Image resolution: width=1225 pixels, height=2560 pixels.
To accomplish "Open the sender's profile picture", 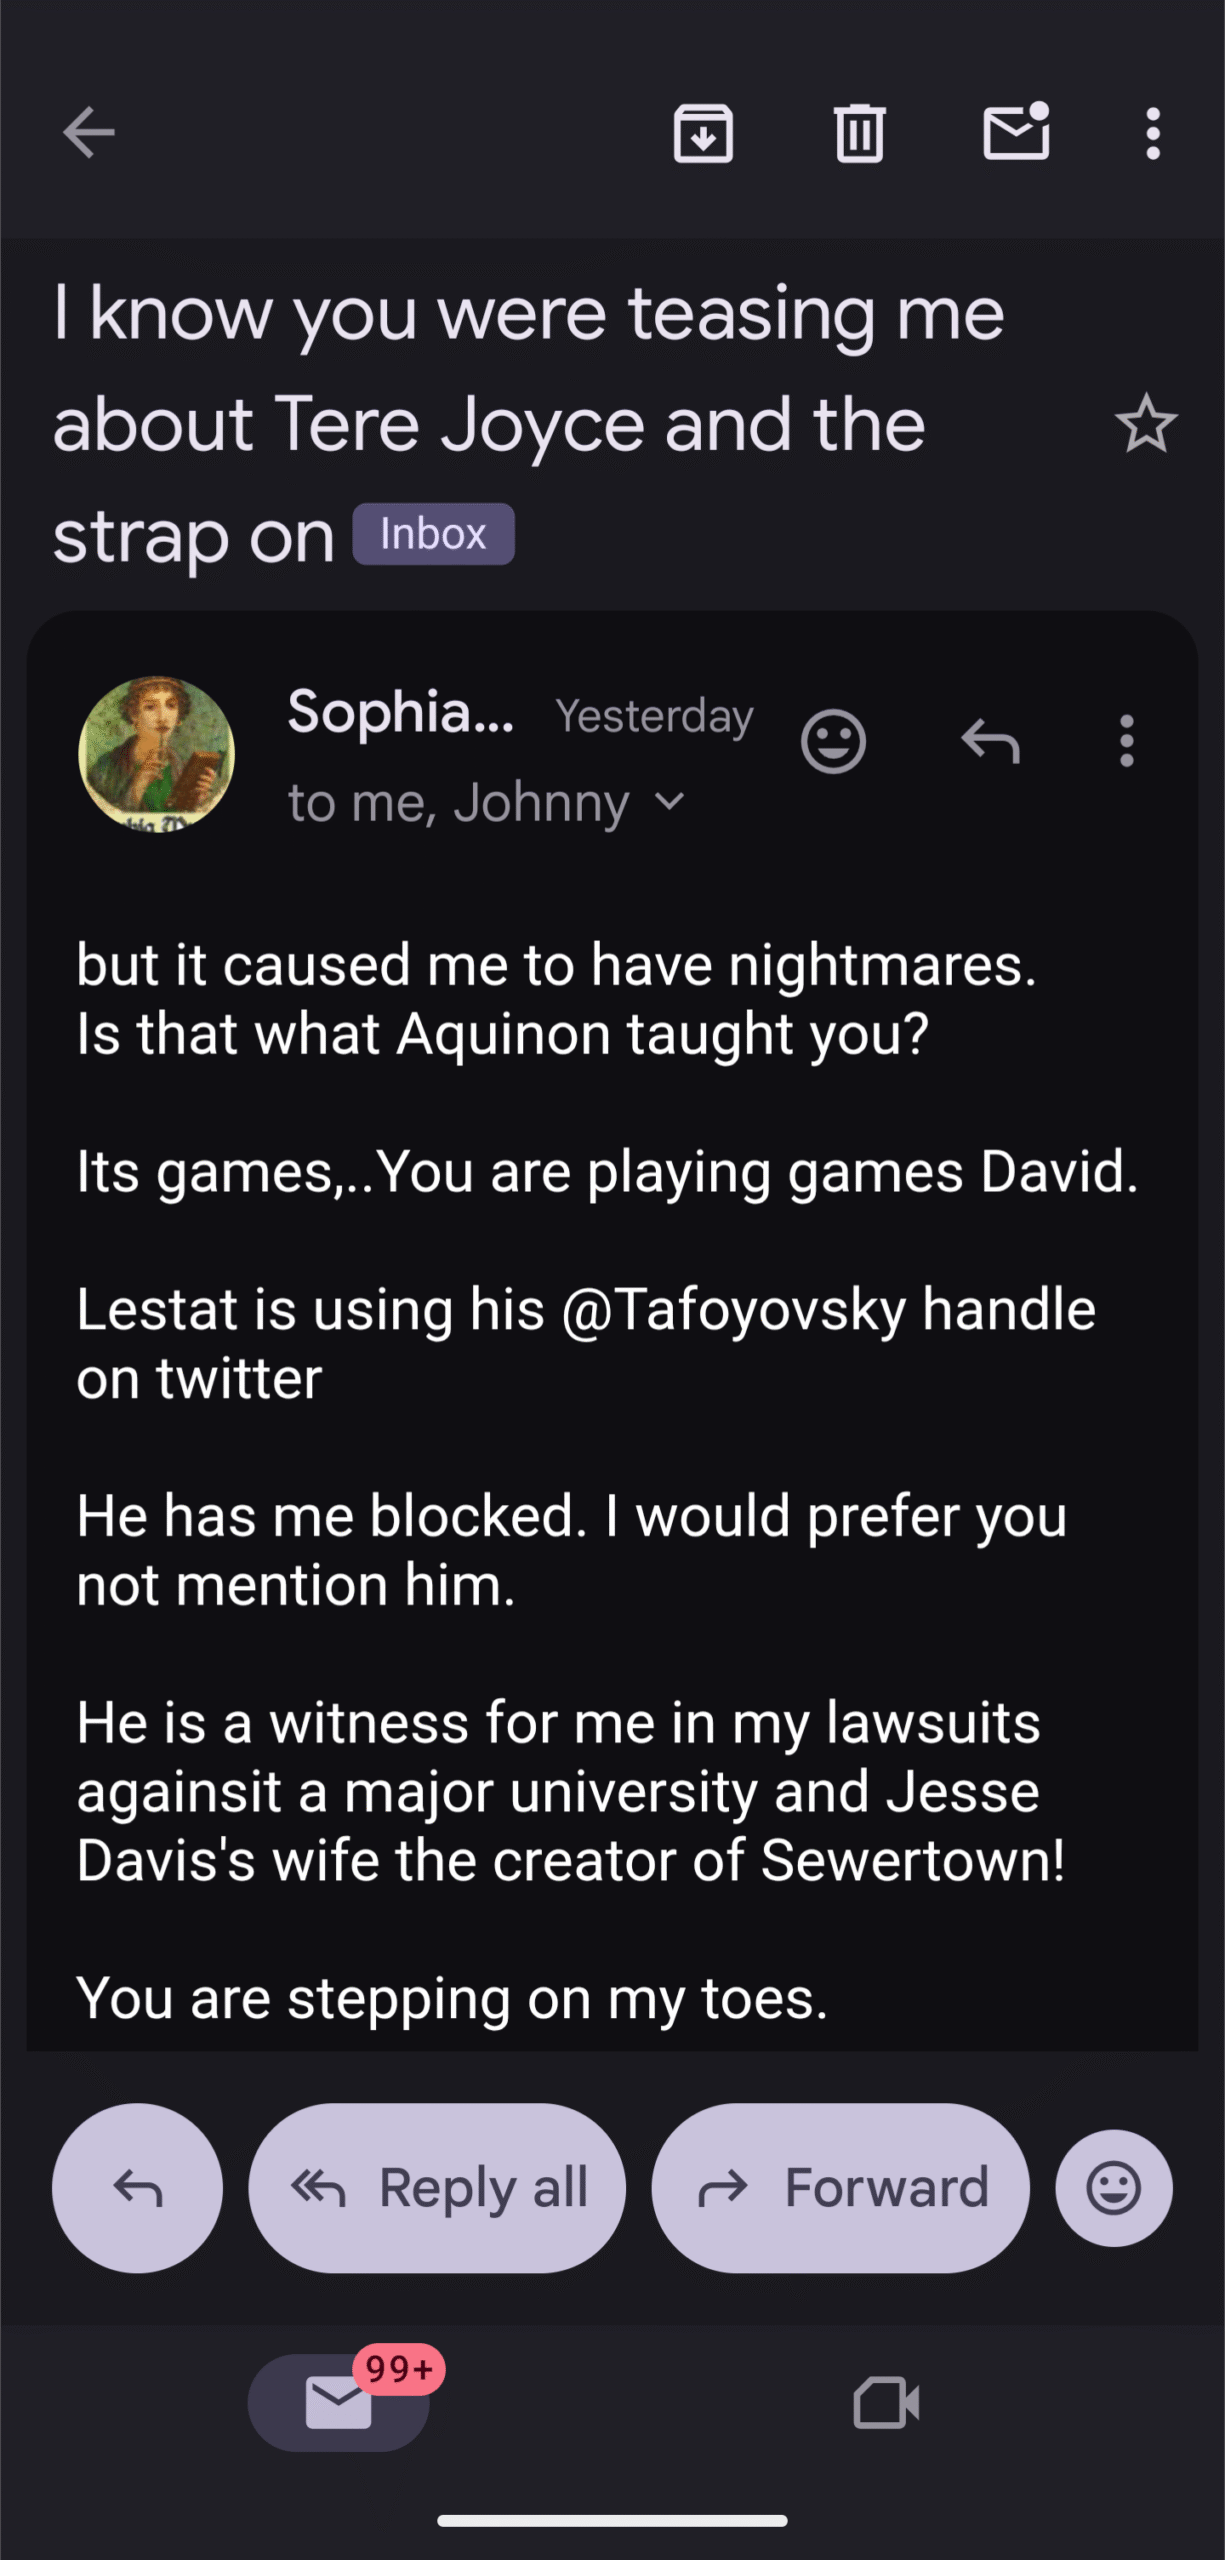I will (157, 755).
